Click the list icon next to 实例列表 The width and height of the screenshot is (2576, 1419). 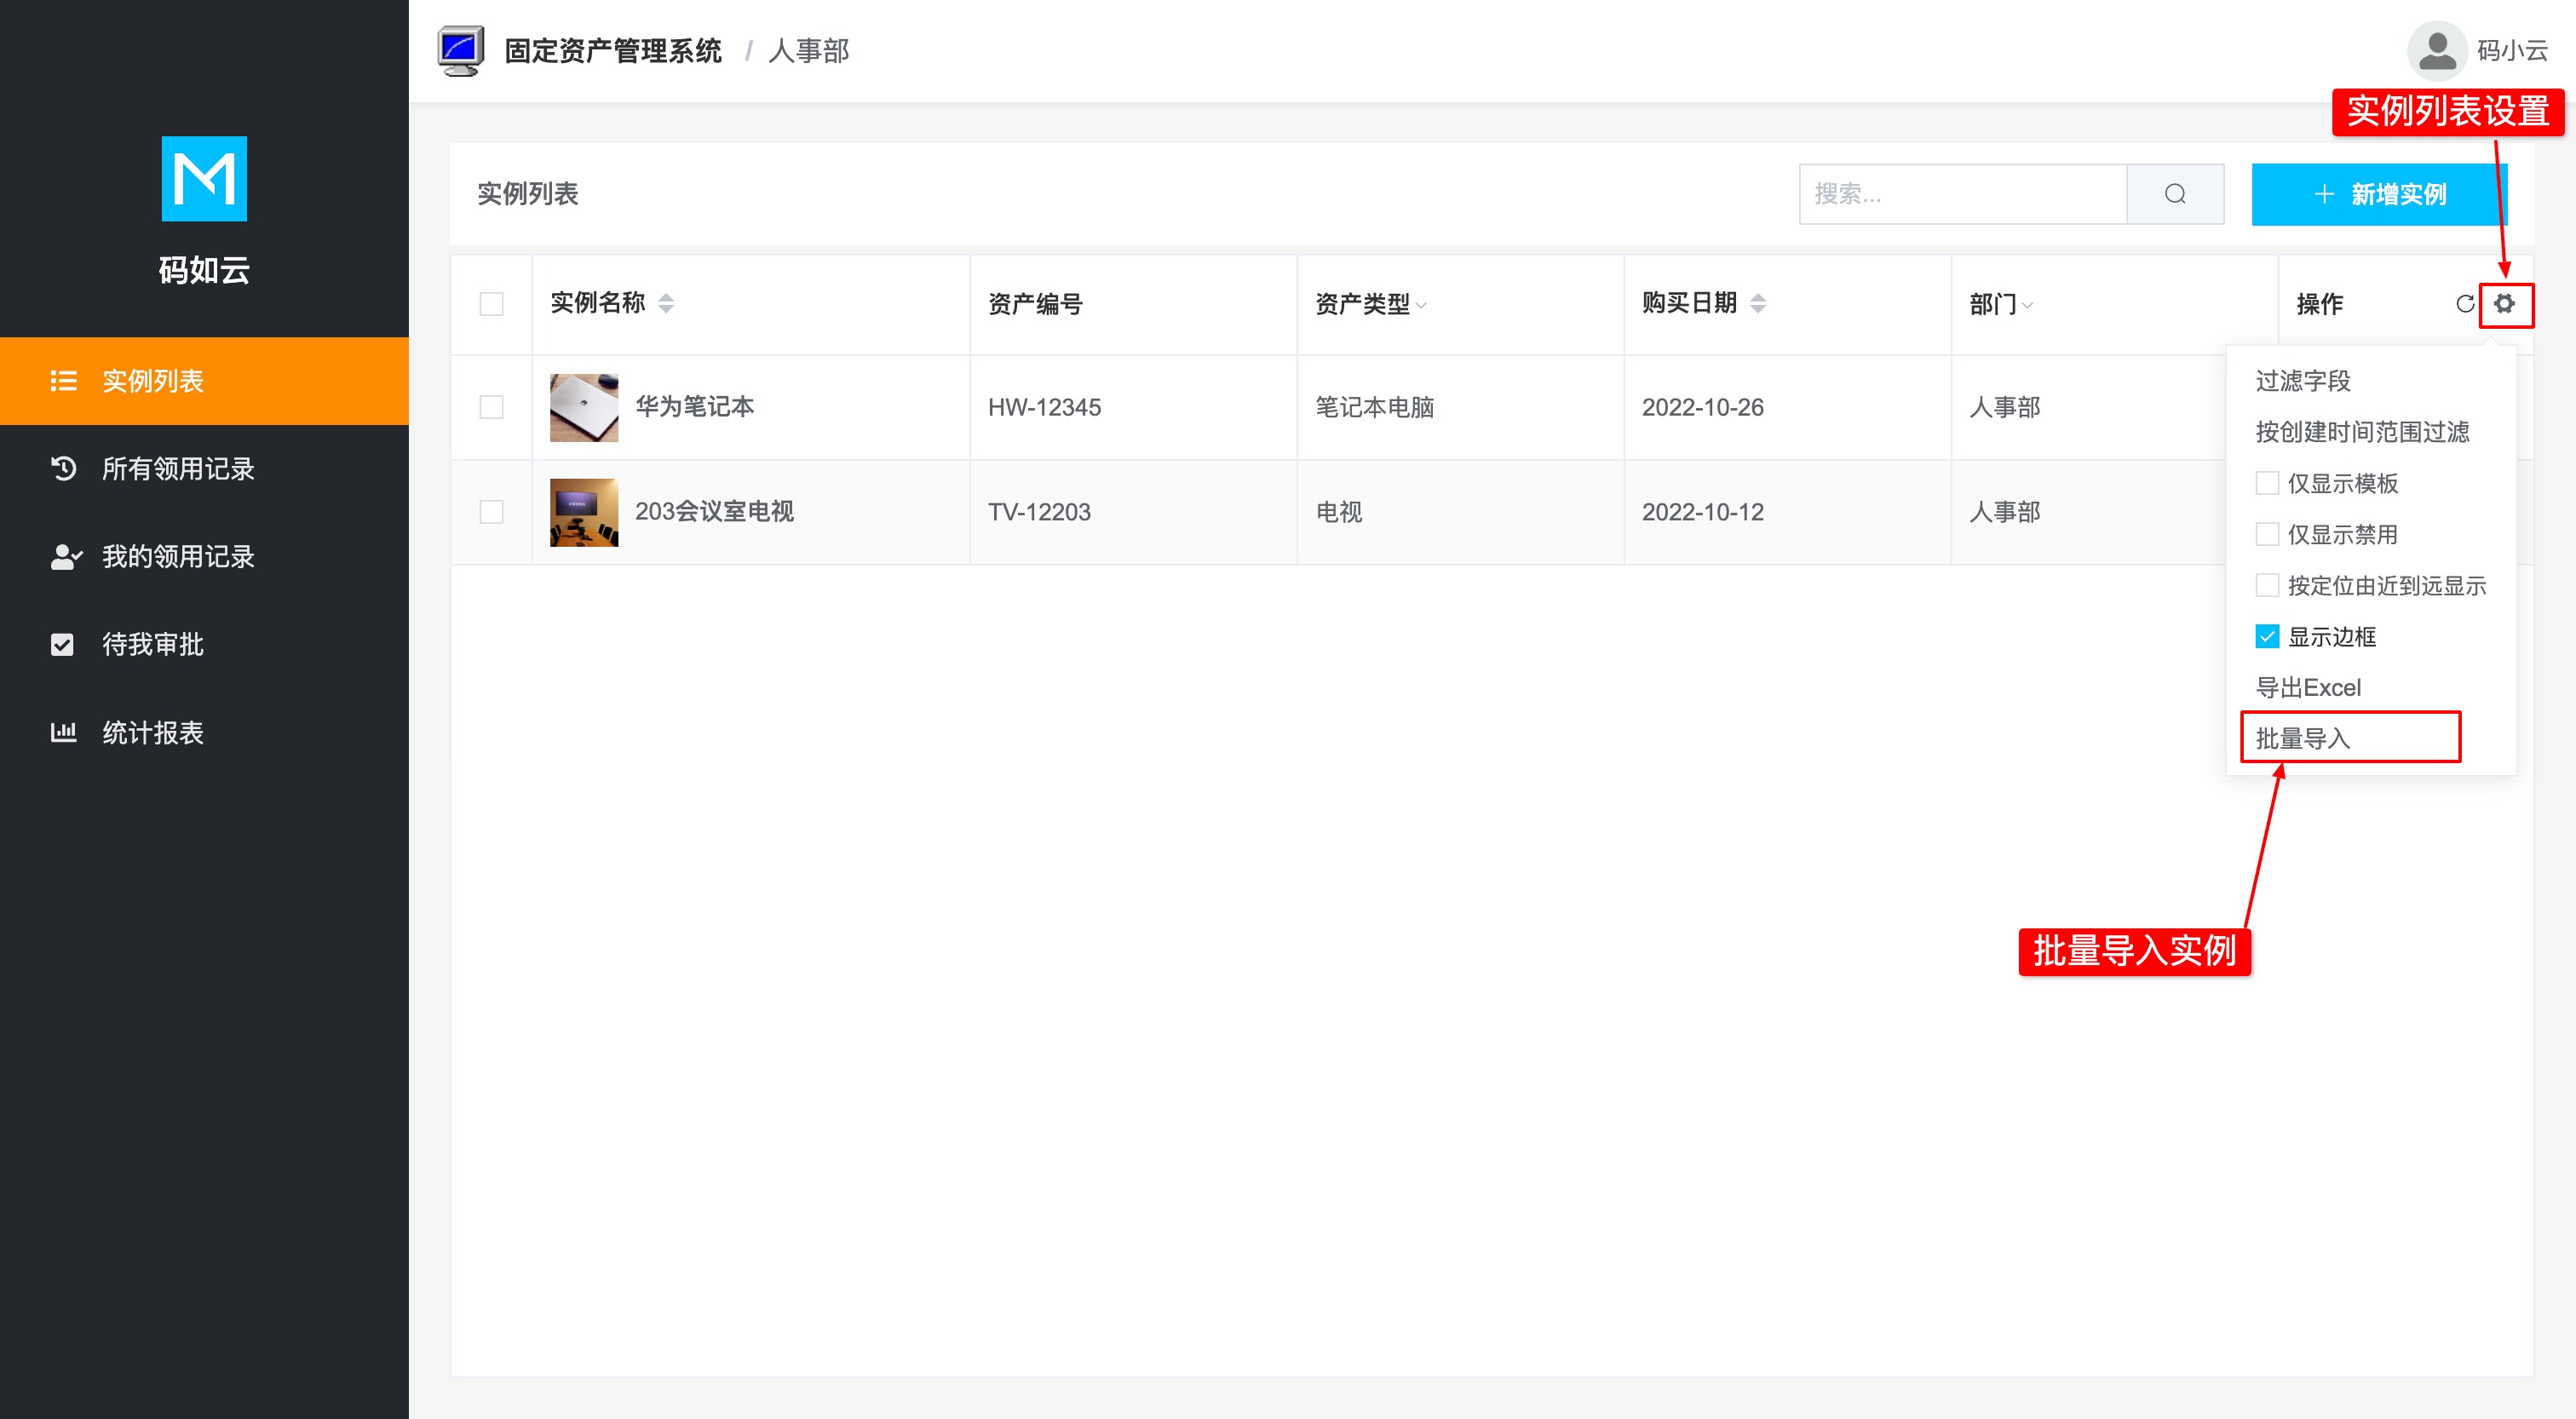pos(64,381)
